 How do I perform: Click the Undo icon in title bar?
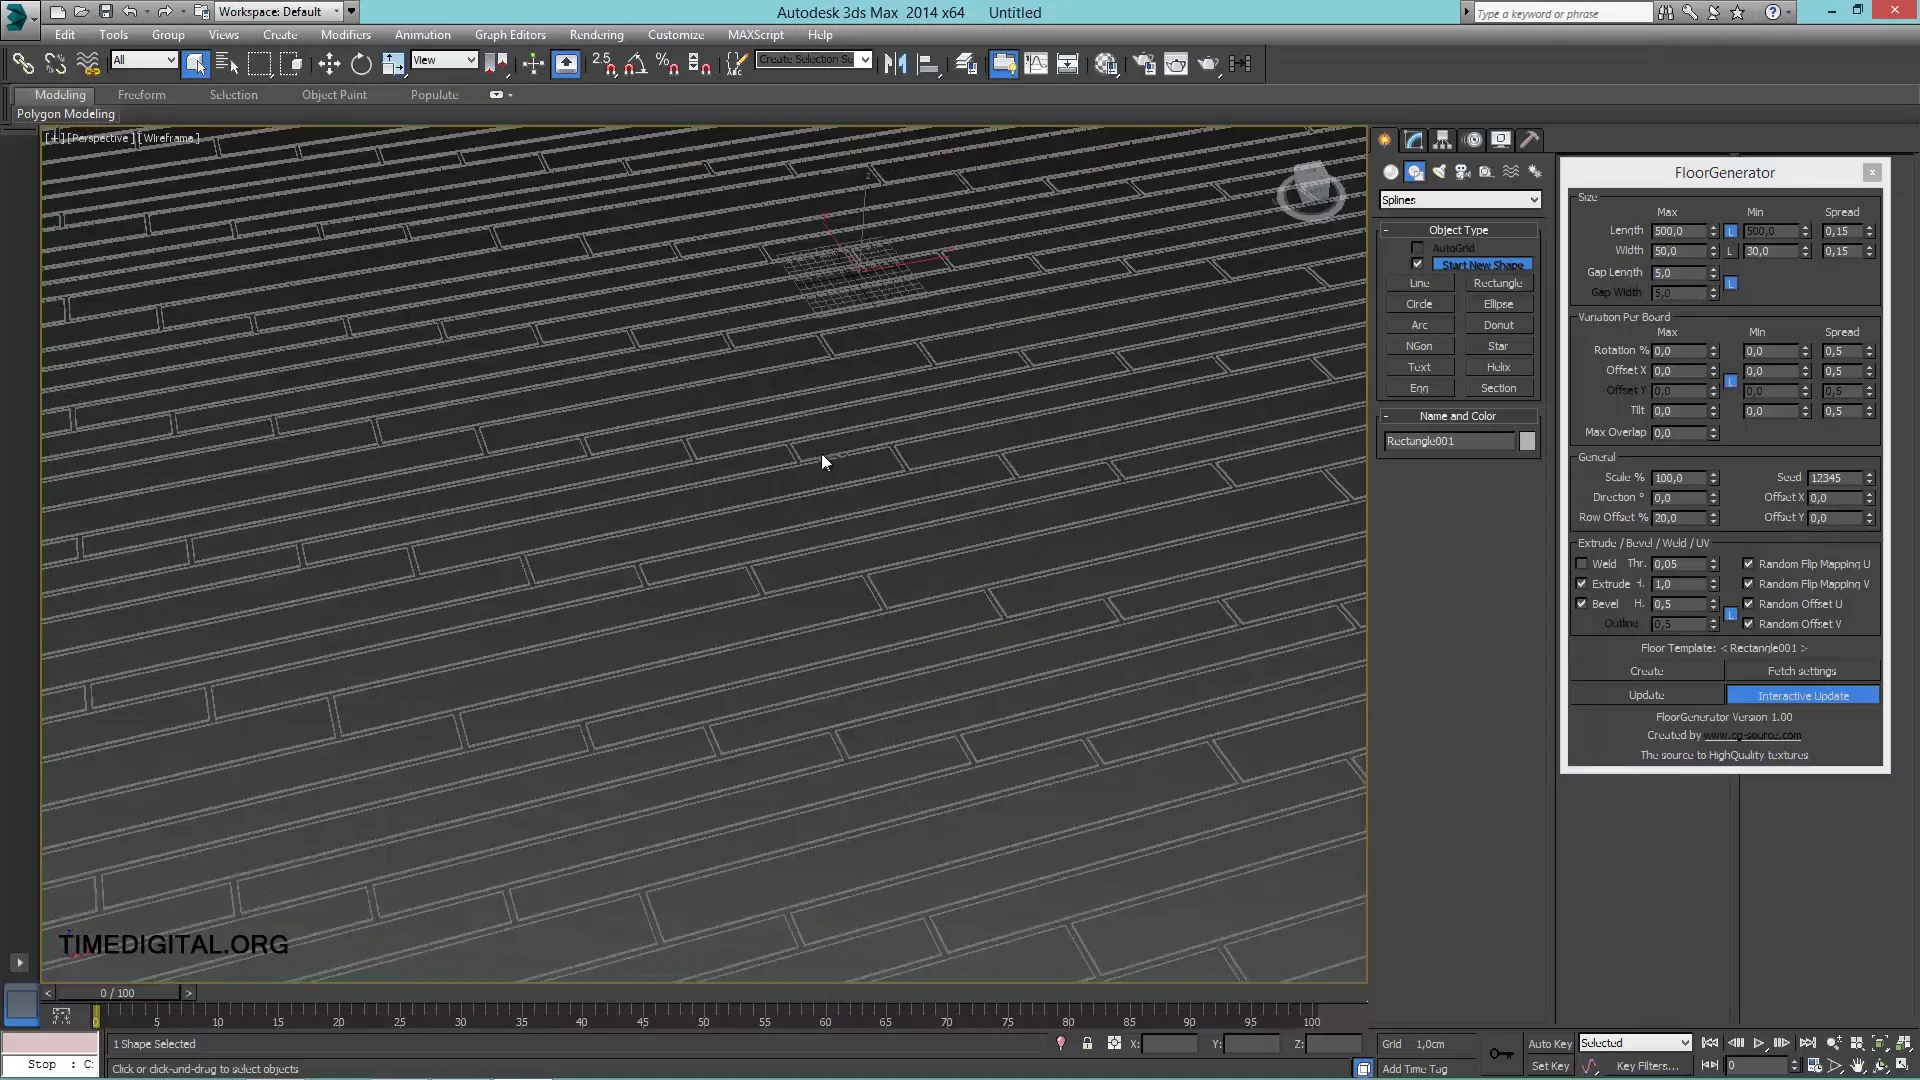click(129, 12)
